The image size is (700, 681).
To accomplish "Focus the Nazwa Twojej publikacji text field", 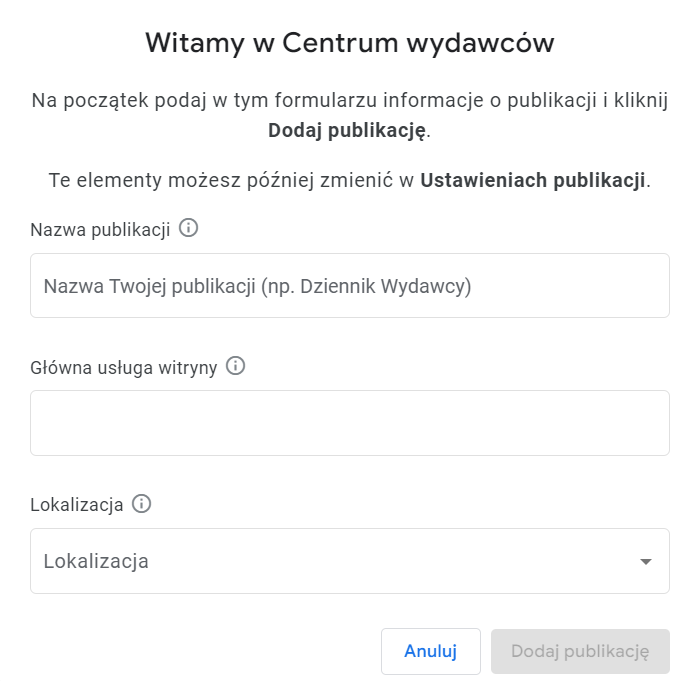I will (x=350, y=286).
